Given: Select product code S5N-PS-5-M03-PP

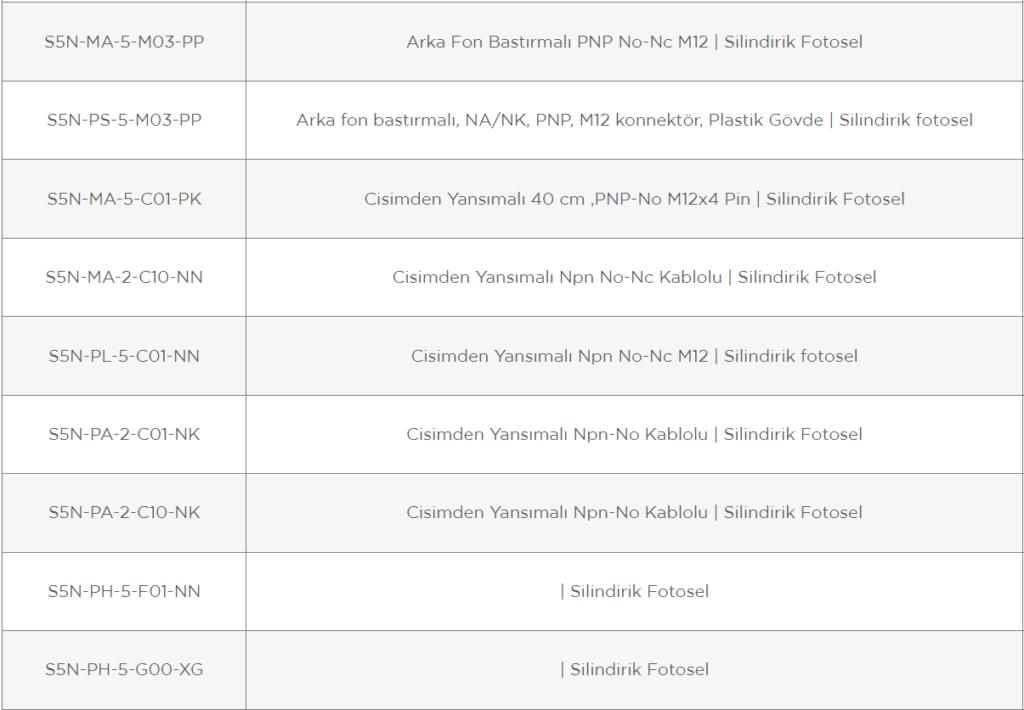Looking at the screenshot, I should (x=124, y=120).
